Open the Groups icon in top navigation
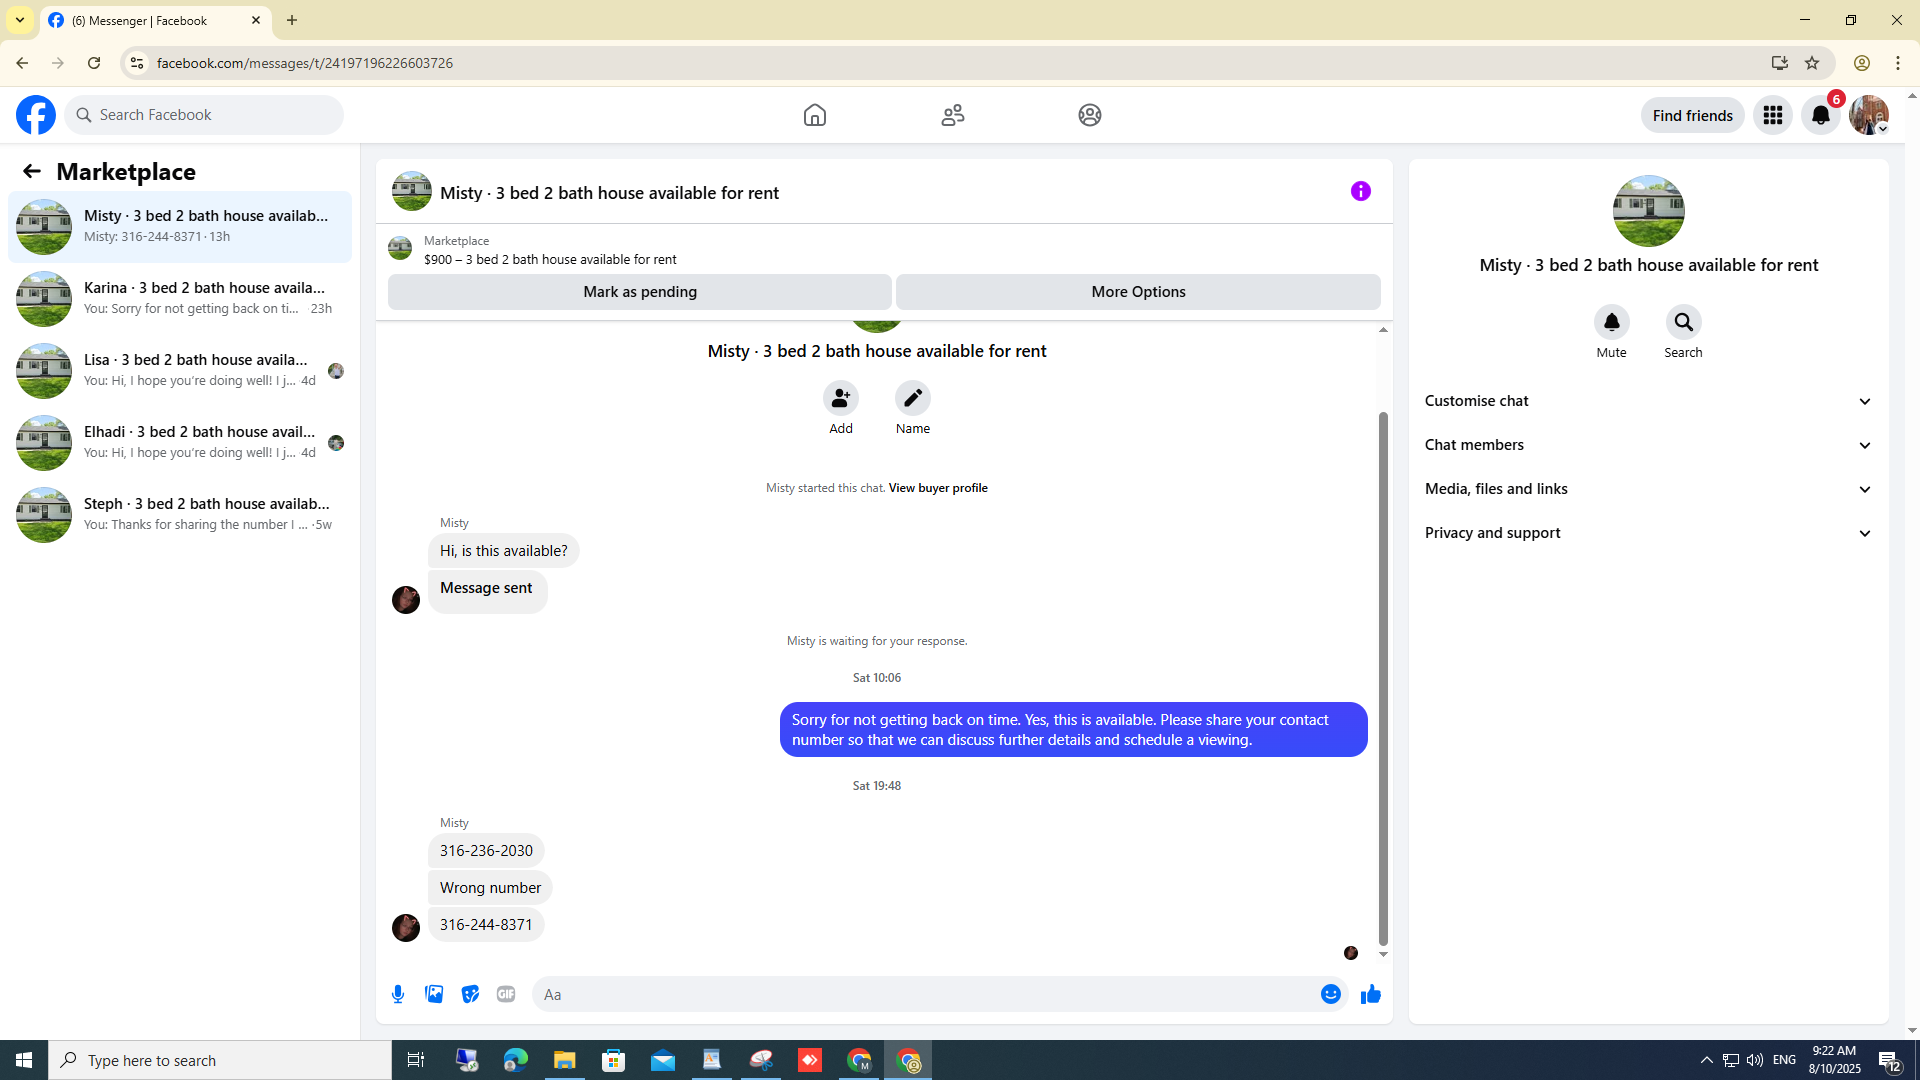1920x1080 pixels. 1089,115
